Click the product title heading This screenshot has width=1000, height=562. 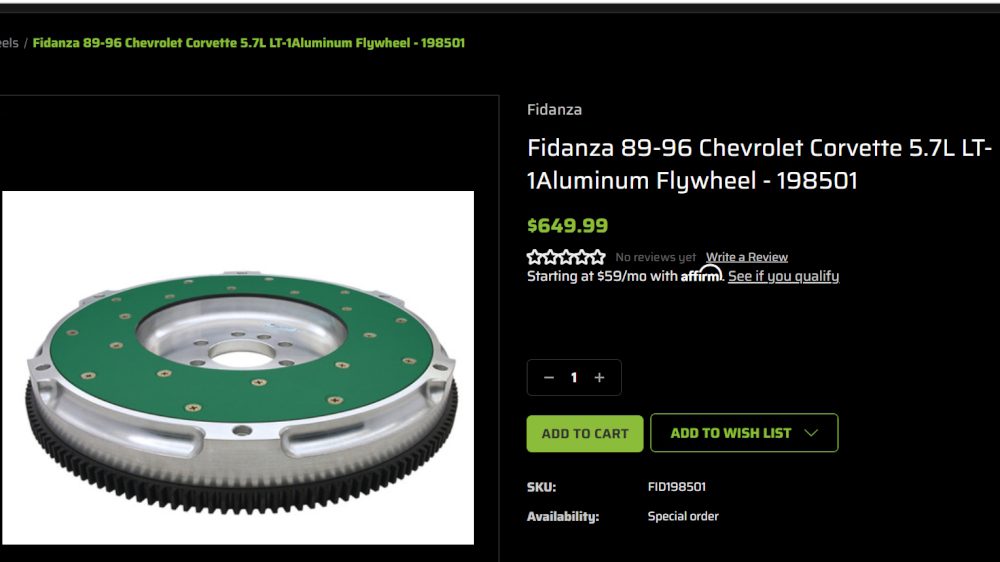point(759,164)
